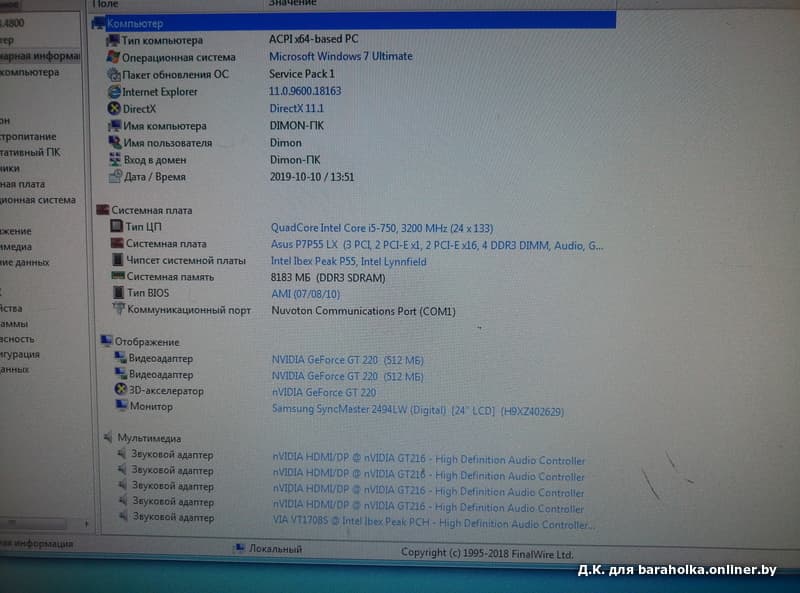
Task: Open the 3D-акселератор nVIDIA GeForce GT 220 link
Action: click(x=323, y=392)
